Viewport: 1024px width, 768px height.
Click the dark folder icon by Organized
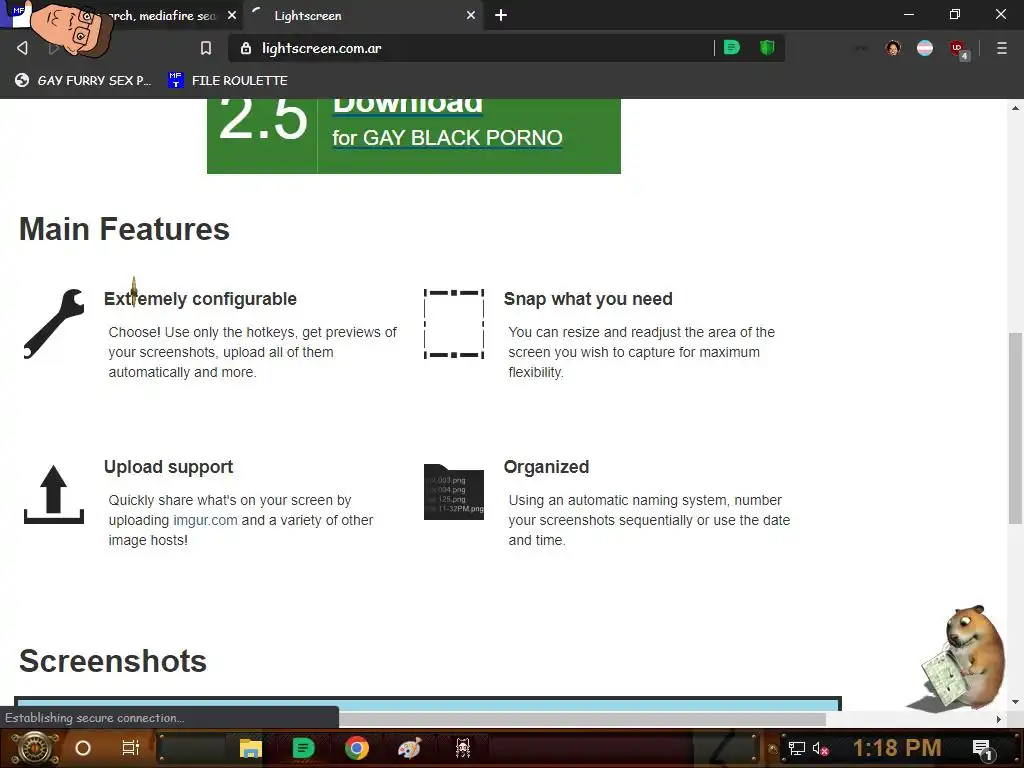[x=454, y=492]
